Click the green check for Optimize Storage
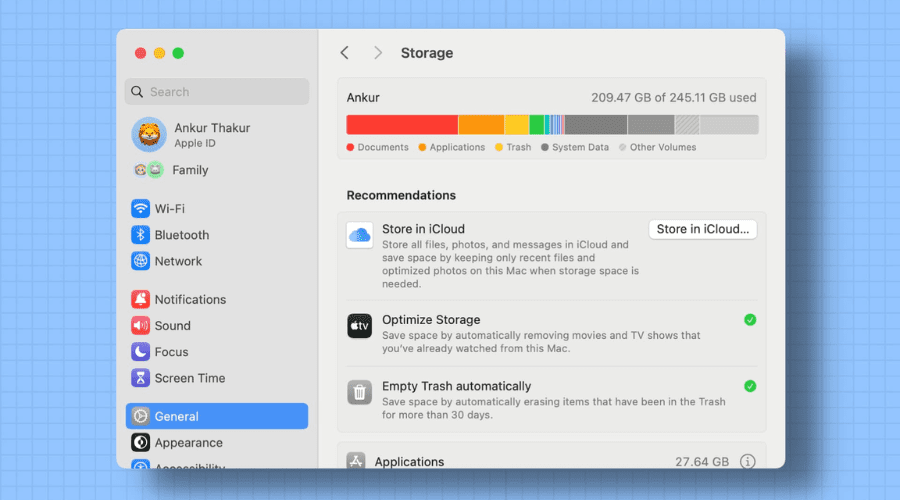Screen dimensions: 900x500 [750, 320]
